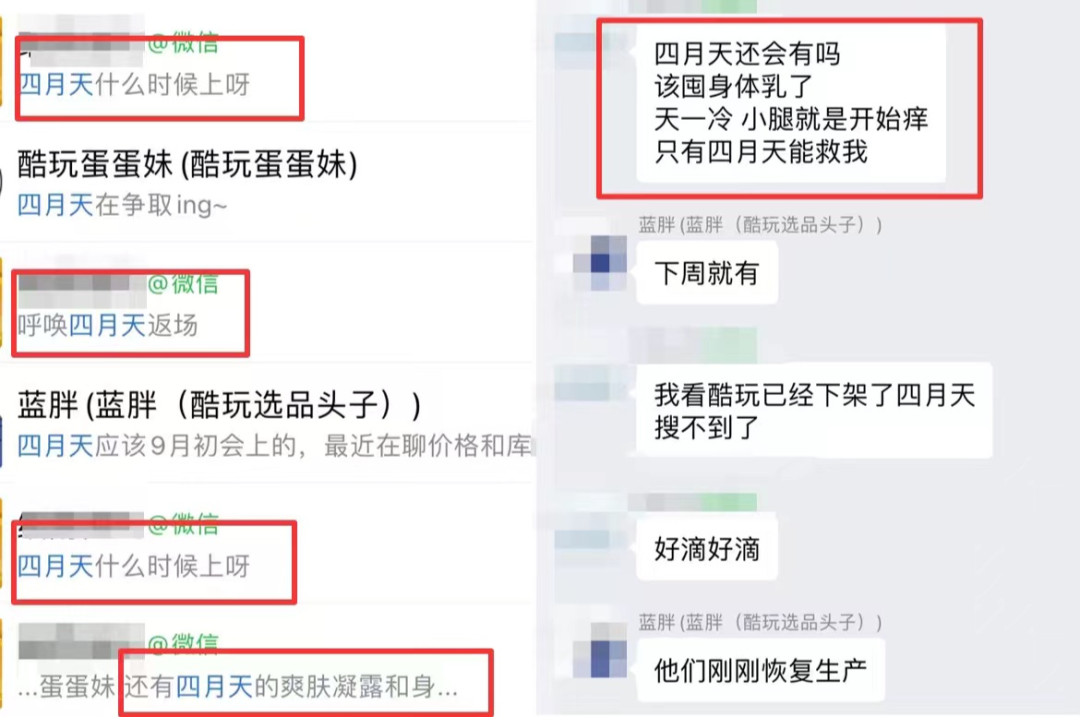
Task: Select the 他们刚刚恢复生产 chat bubble
Action: click(761, 670)
